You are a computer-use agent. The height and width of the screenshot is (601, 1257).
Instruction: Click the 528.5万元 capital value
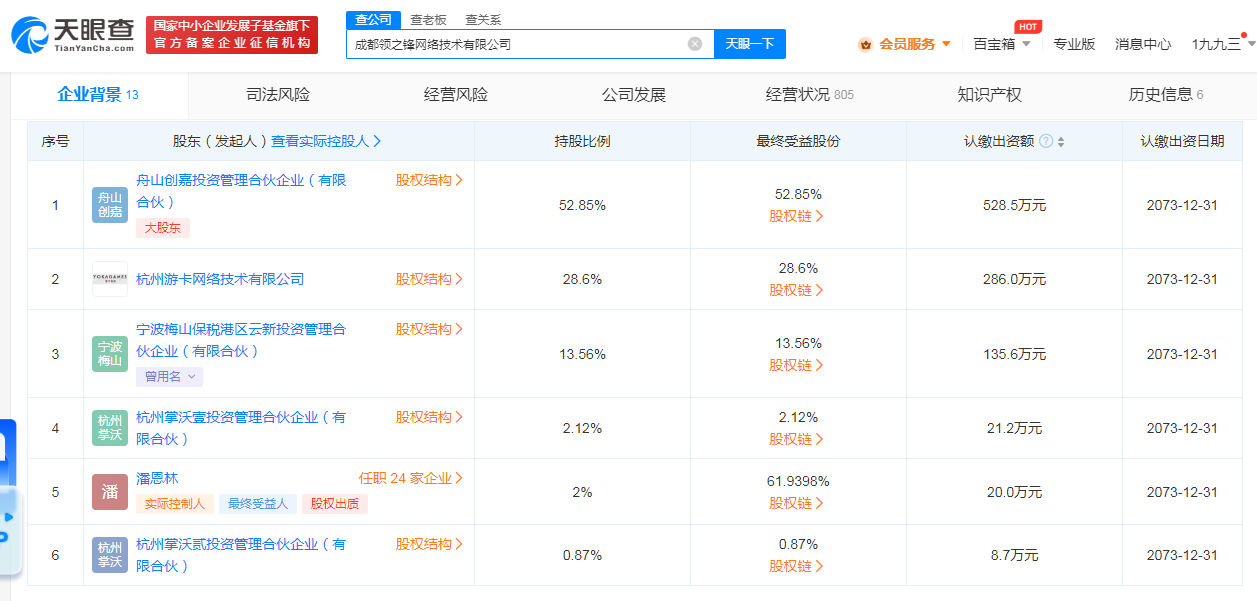tap(1014, 205)
